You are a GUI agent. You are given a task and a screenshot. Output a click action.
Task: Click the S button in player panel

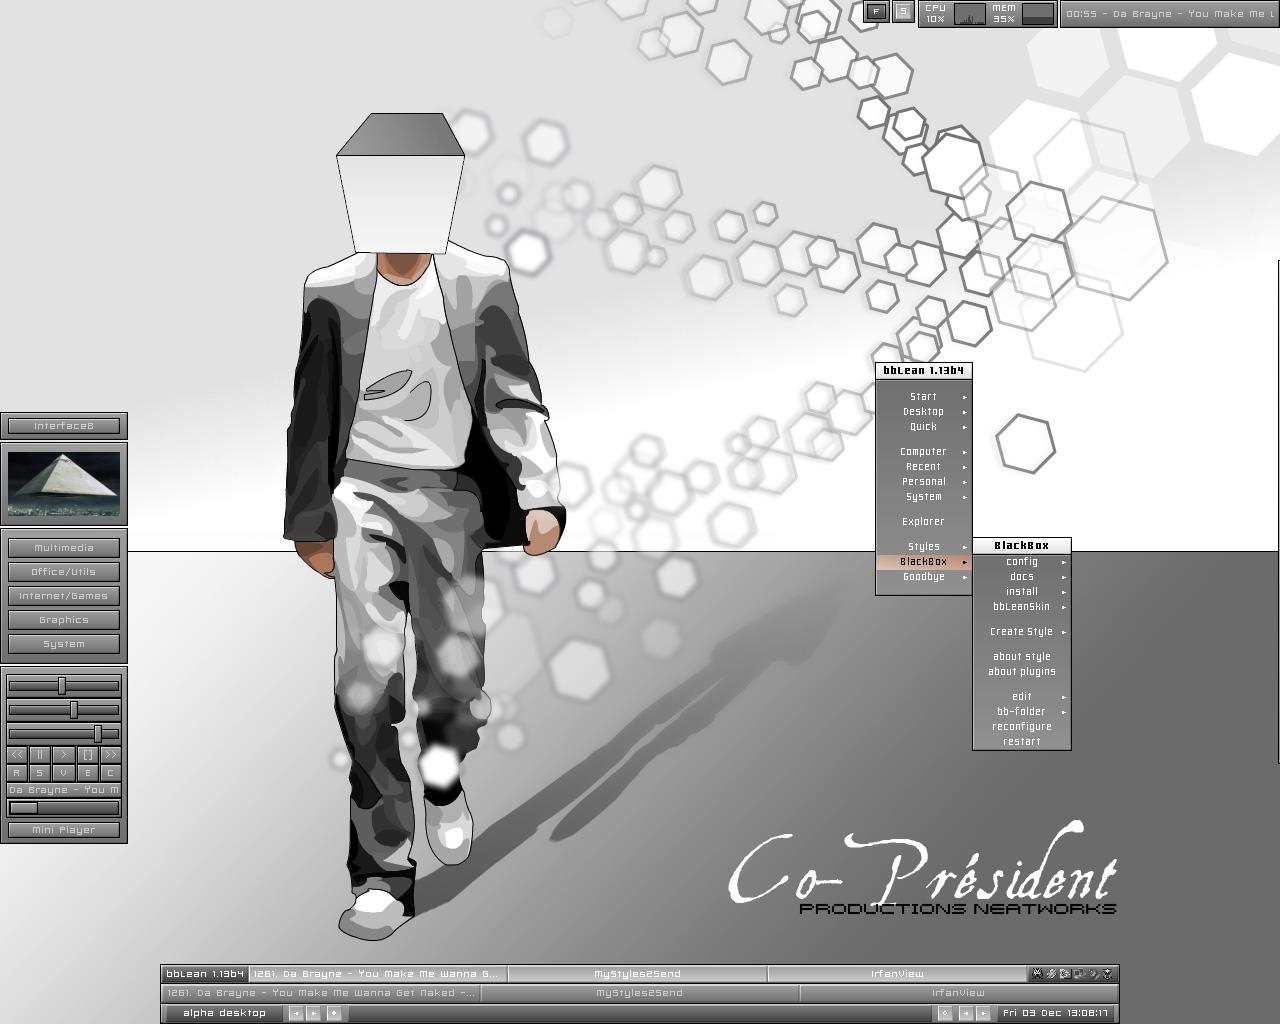pos(40,773)
